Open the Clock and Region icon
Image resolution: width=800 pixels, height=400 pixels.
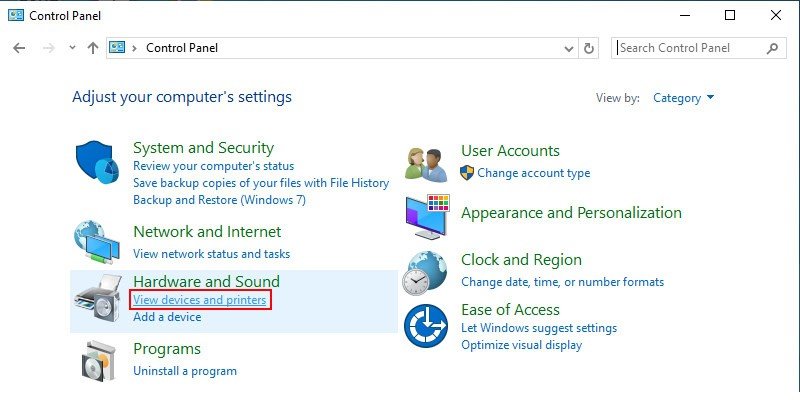tap(426, 271)
